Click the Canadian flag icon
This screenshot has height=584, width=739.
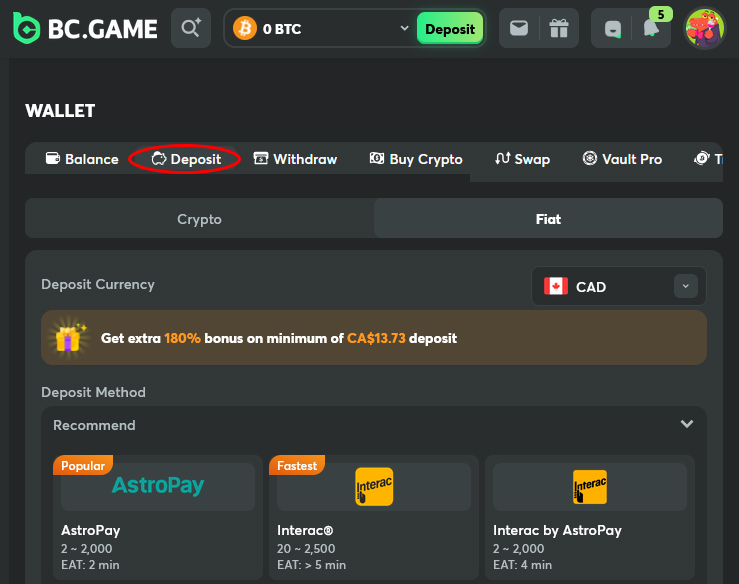pyautogui.click(x=556, y=286)
